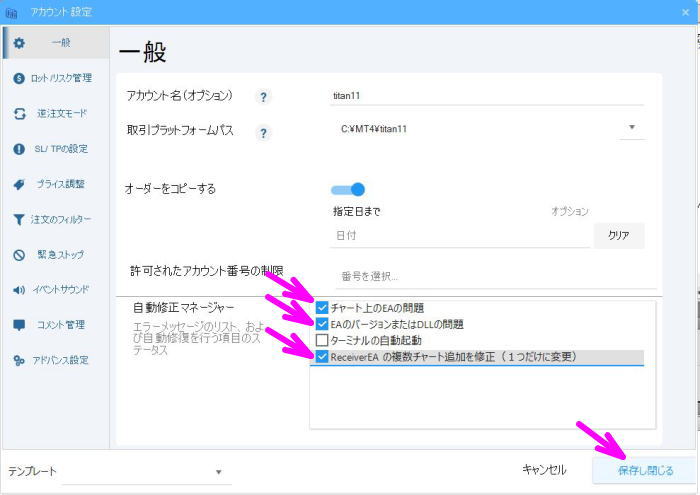Uncheck チャート上のEAの問題 checkbox
Image resolution: width=700 pixels, height=495 pixels.
322,308
